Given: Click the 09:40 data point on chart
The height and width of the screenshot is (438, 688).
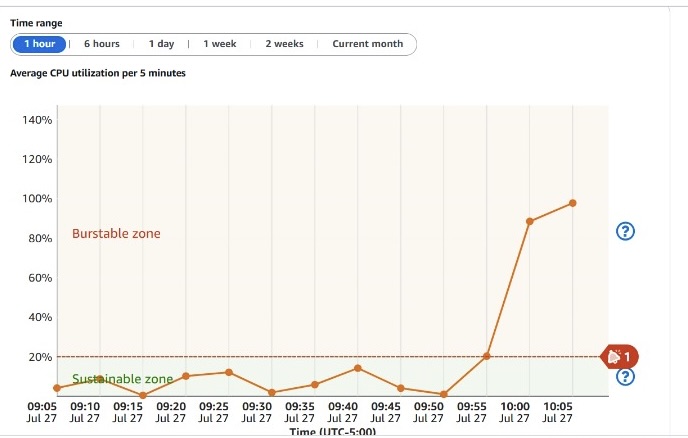Looking at the screenshot, I should click(358, 368).
